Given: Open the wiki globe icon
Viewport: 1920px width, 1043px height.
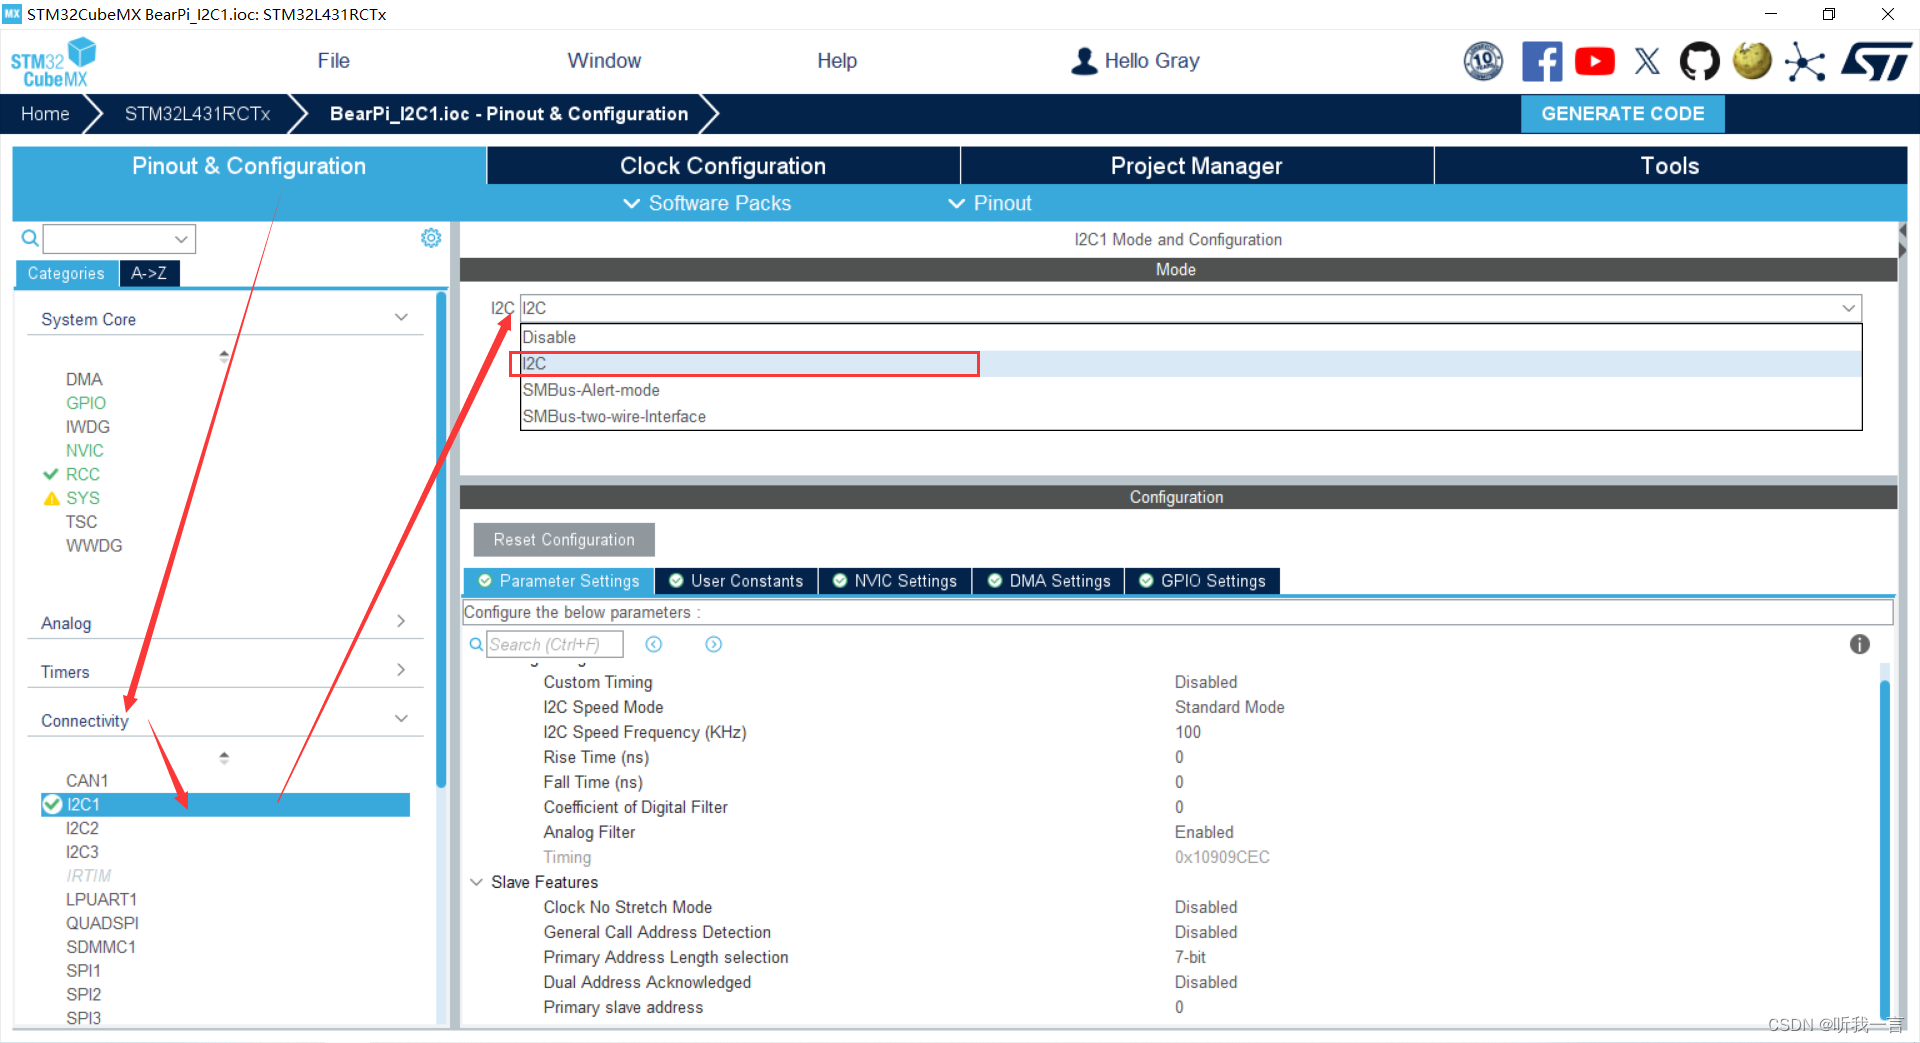Looking at the screenshot, I should tap(1752, 60).
